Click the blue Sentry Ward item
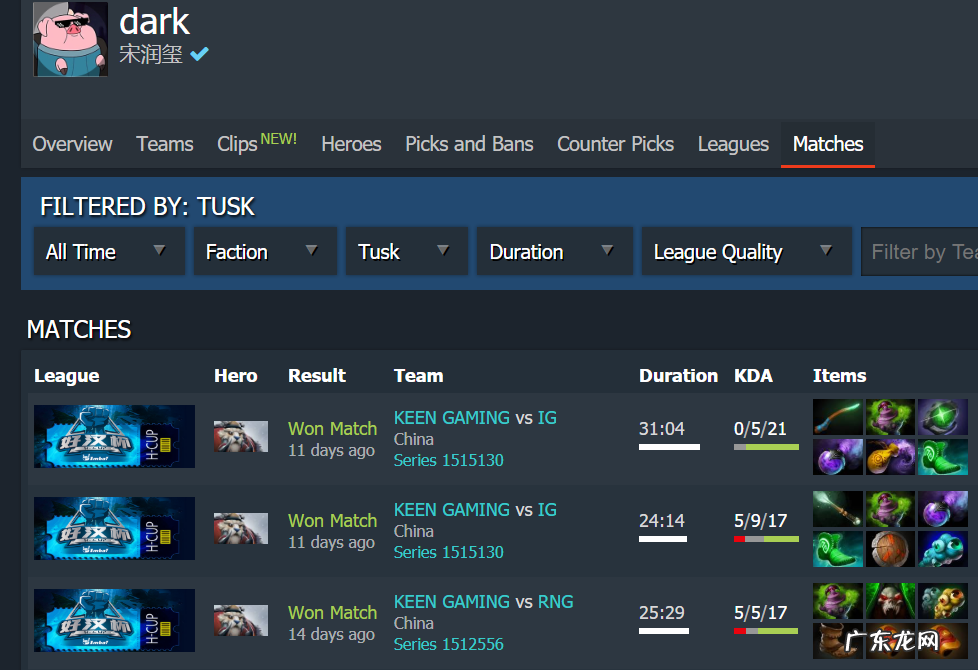 point(942,549)
